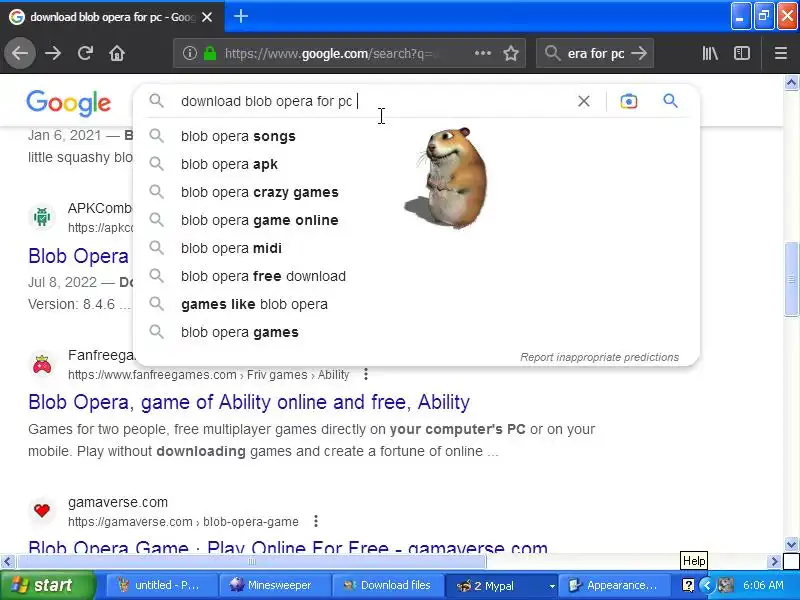Viewport: 800px width, 600px height.
Task: Toggle the browser sidebar view
Action: coord(741,53)
